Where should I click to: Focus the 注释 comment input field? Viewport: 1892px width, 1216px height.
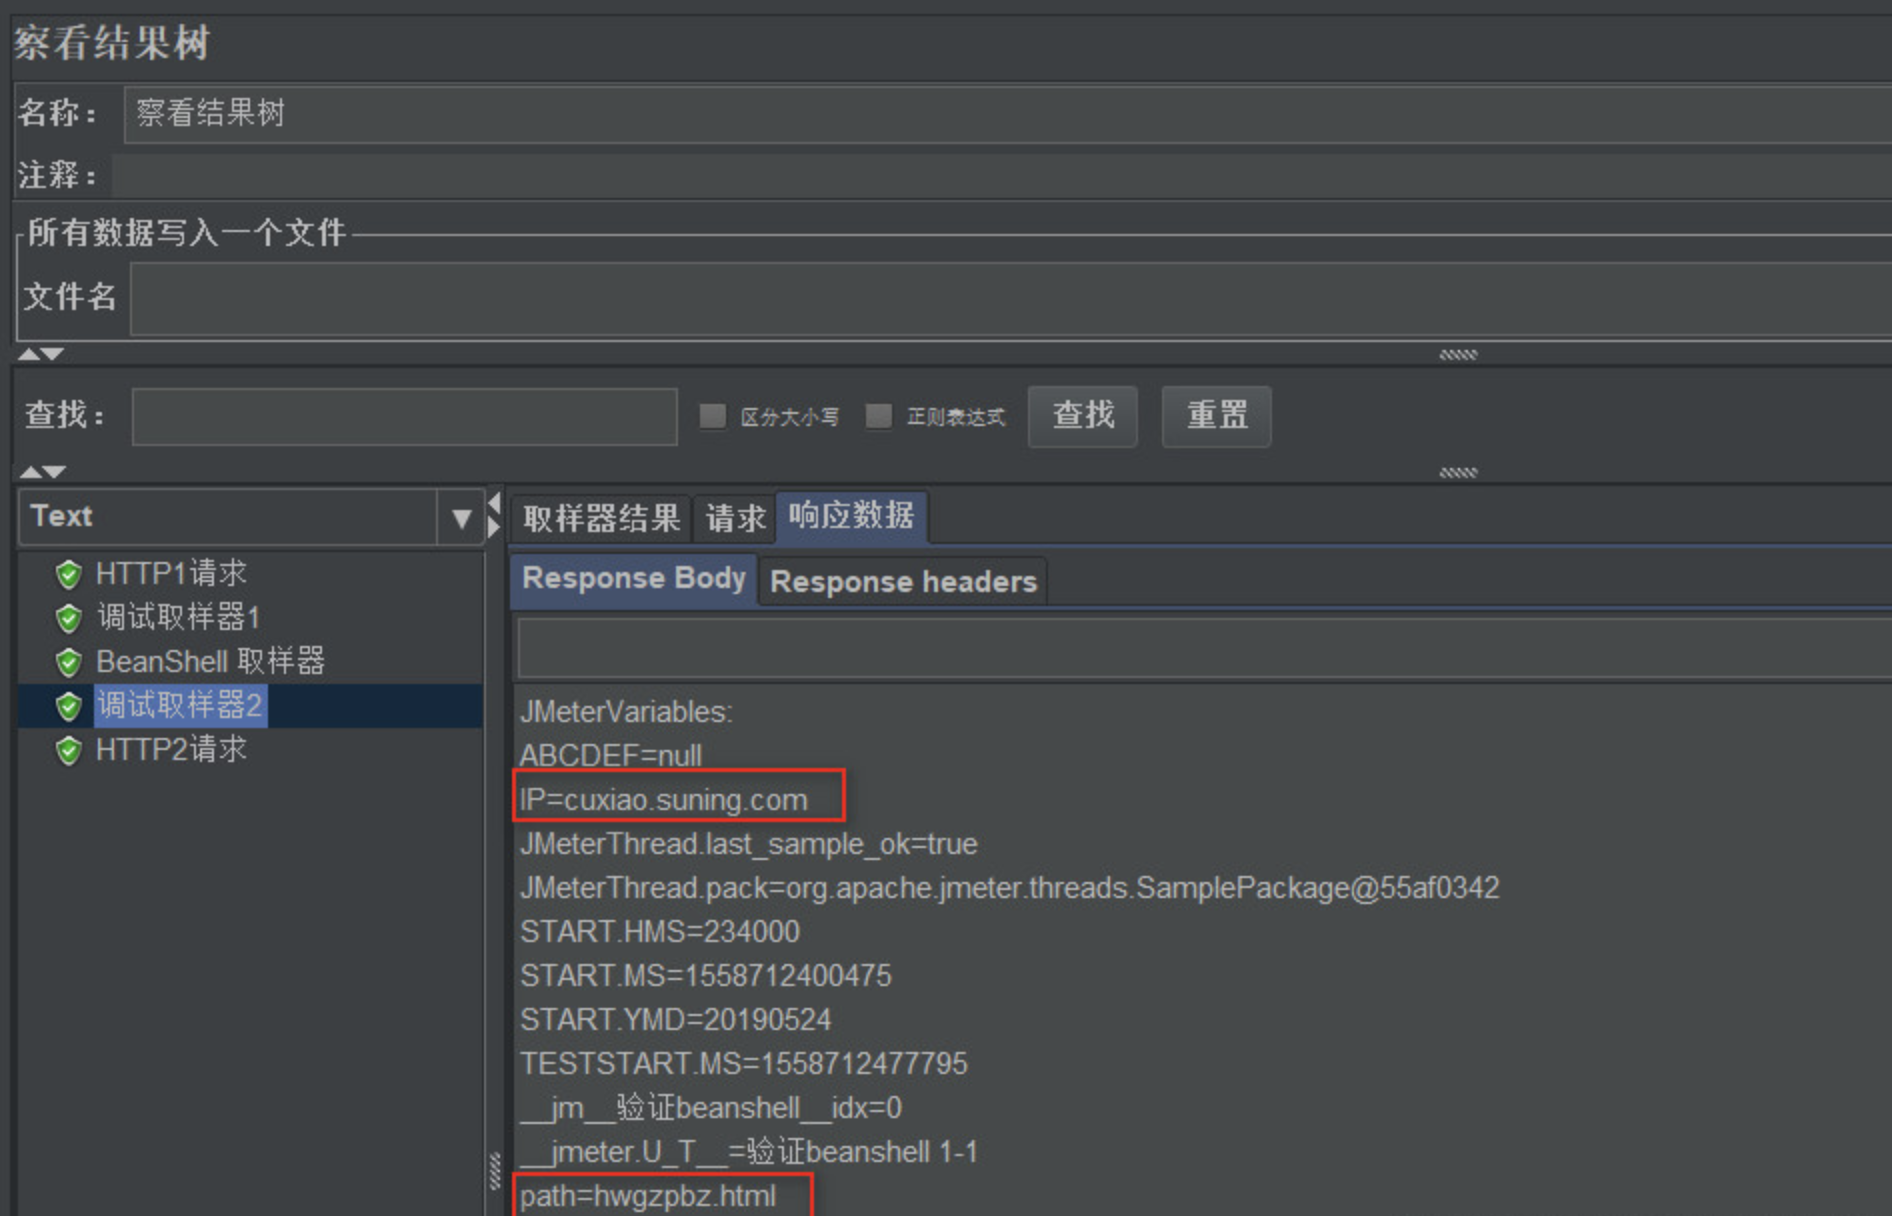1002,175
